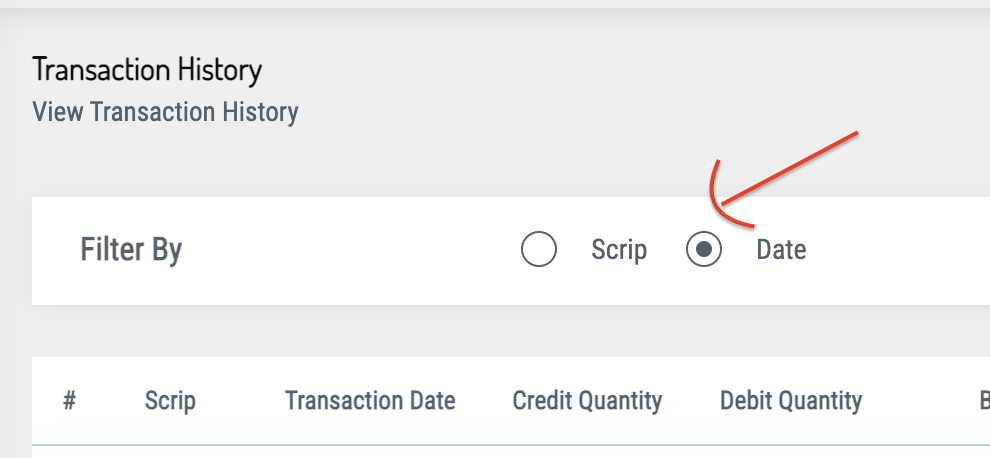
Task: Click the Date filter option label
Action: tap(781, 250)
